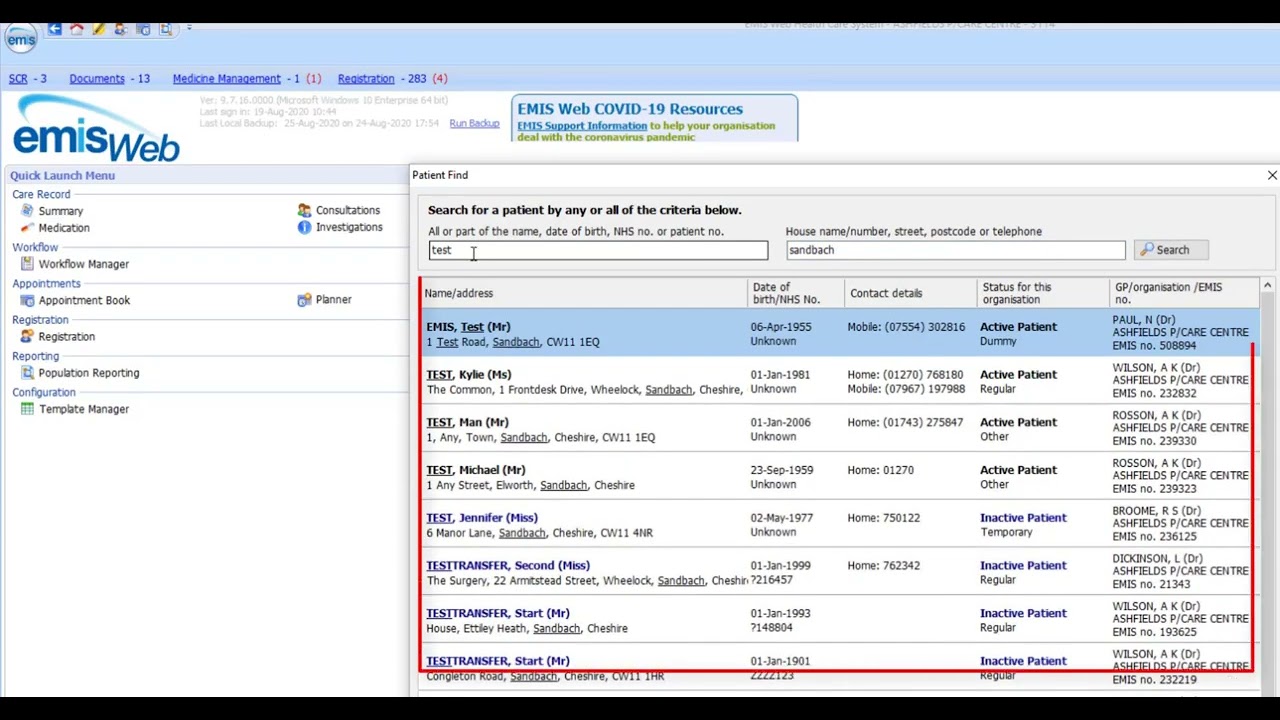
Task: Click the date 06-Apr-1955
Action: point(781,327)
